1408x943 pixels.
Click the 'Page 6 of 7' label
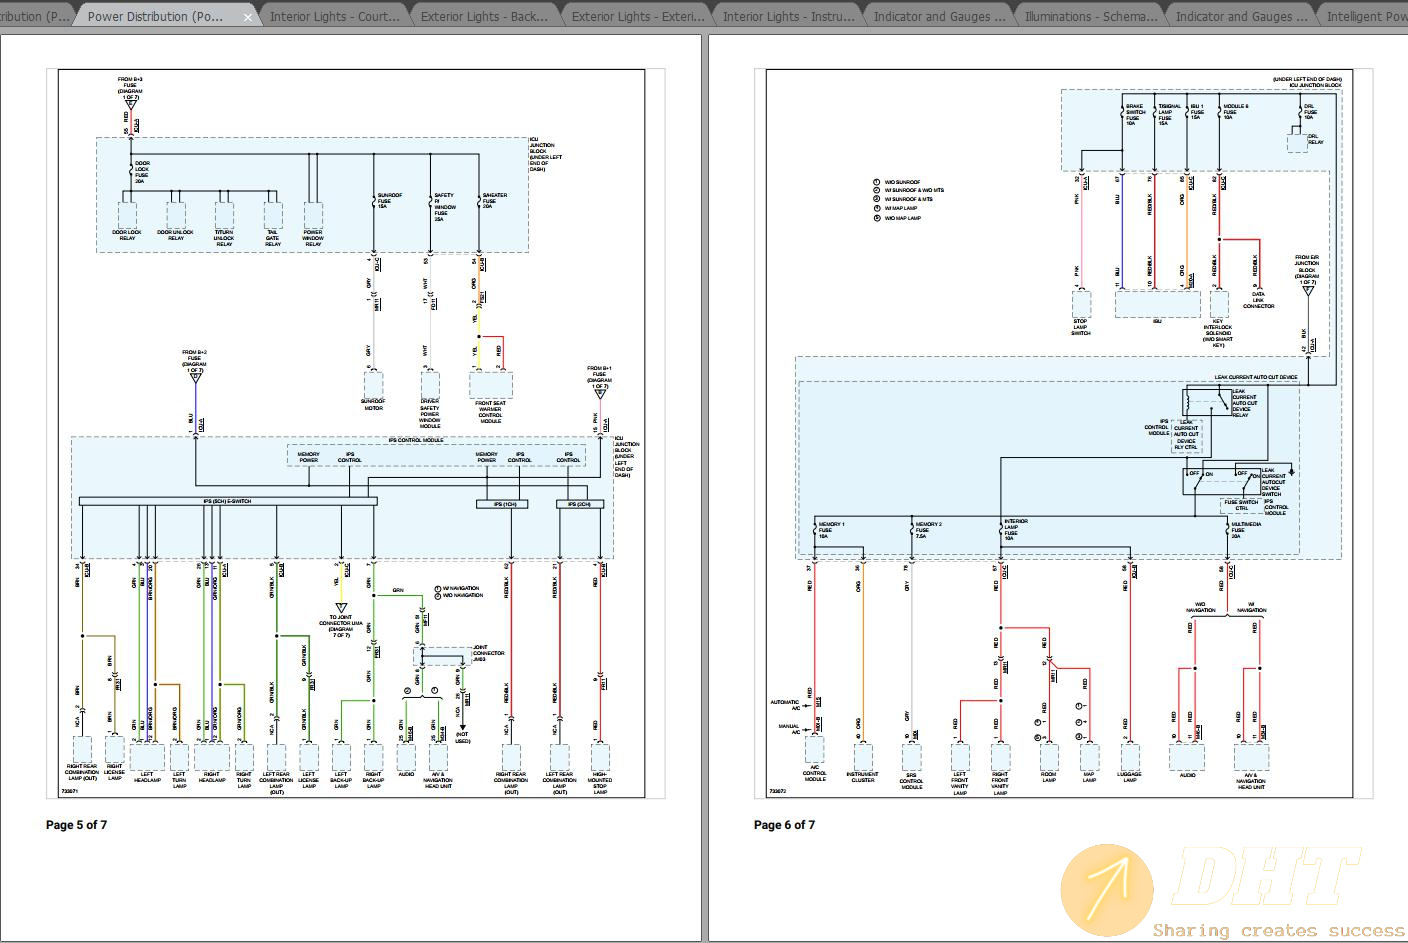click(x=784, y=825)
